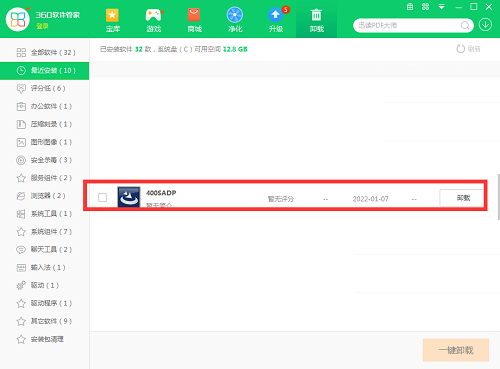Open the 升级 upgrade arrow icon
500x369 pixels.
coord(276,15)
